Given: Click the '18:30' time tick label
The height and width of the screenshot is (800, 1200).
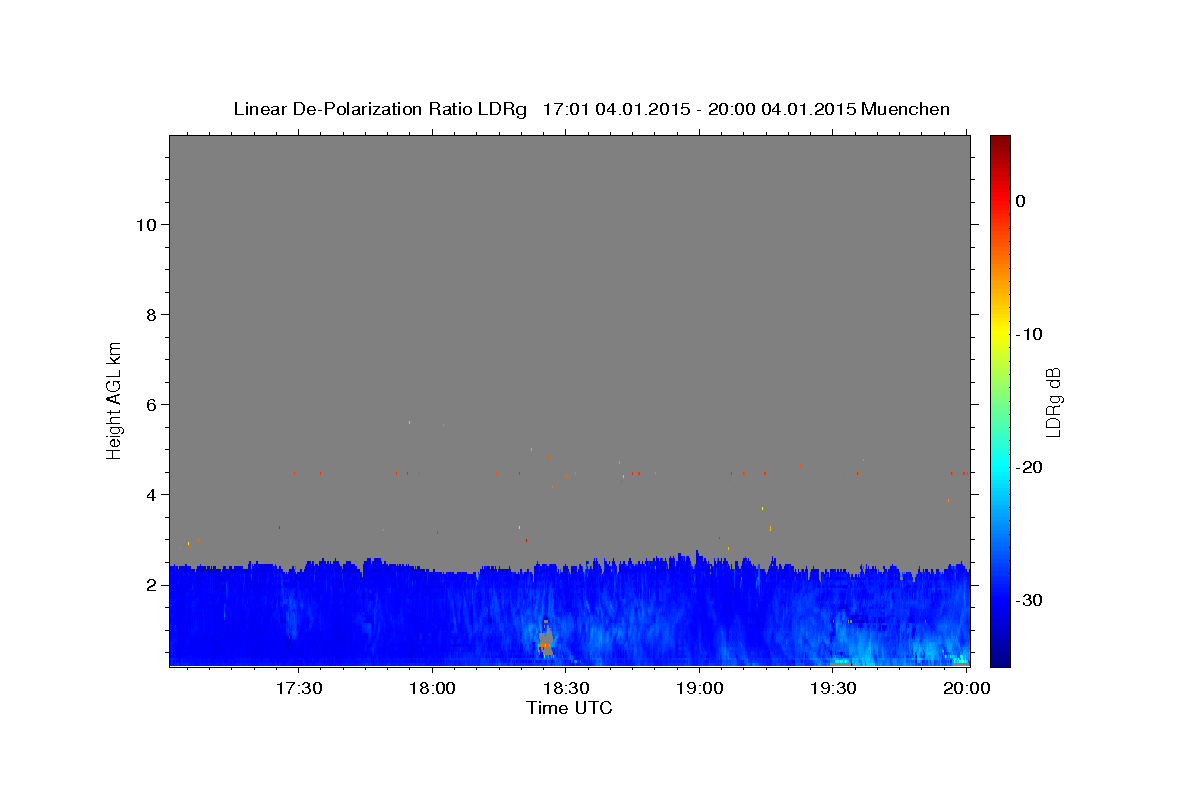Looking at the screenshot, I should pos(565,689).
